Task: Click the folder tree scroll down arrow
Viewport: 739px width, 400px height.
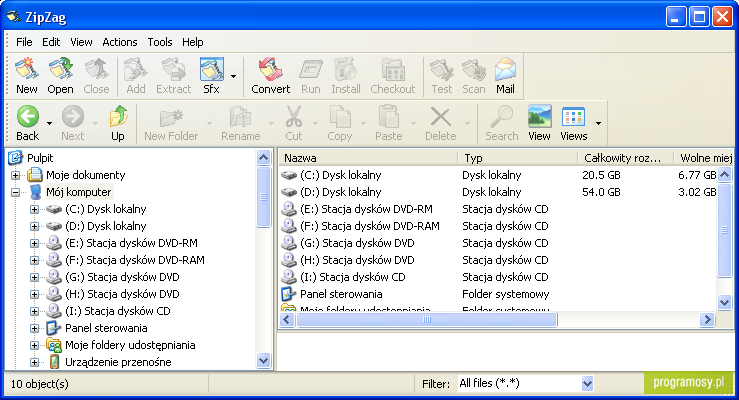Action: [x=263, y=361]
